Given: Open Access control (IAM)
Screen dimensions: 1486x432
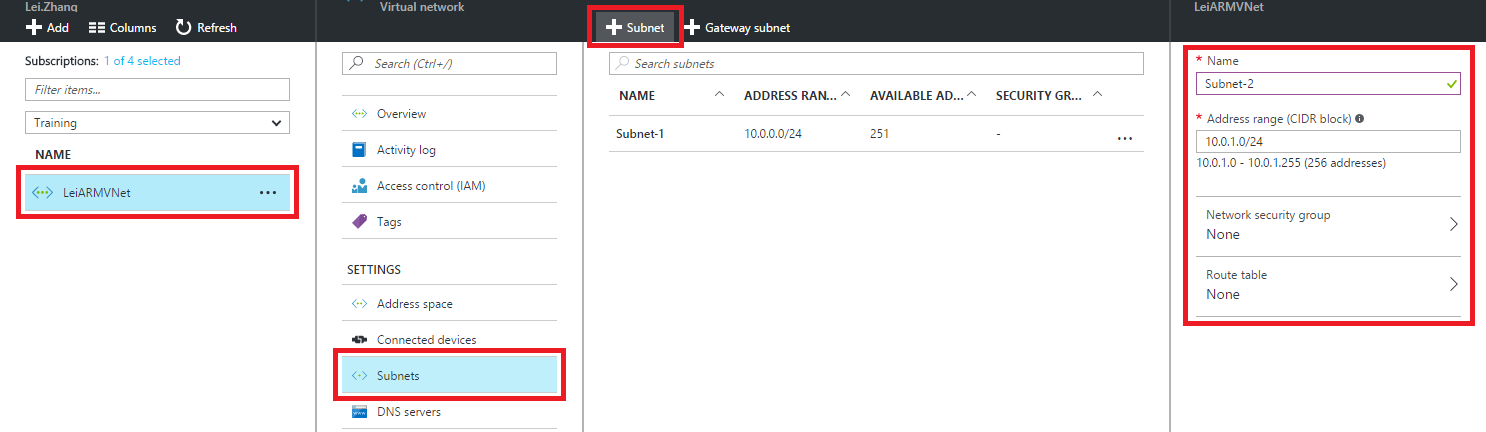Looking at the screenshot, I should tap(449, 186).
